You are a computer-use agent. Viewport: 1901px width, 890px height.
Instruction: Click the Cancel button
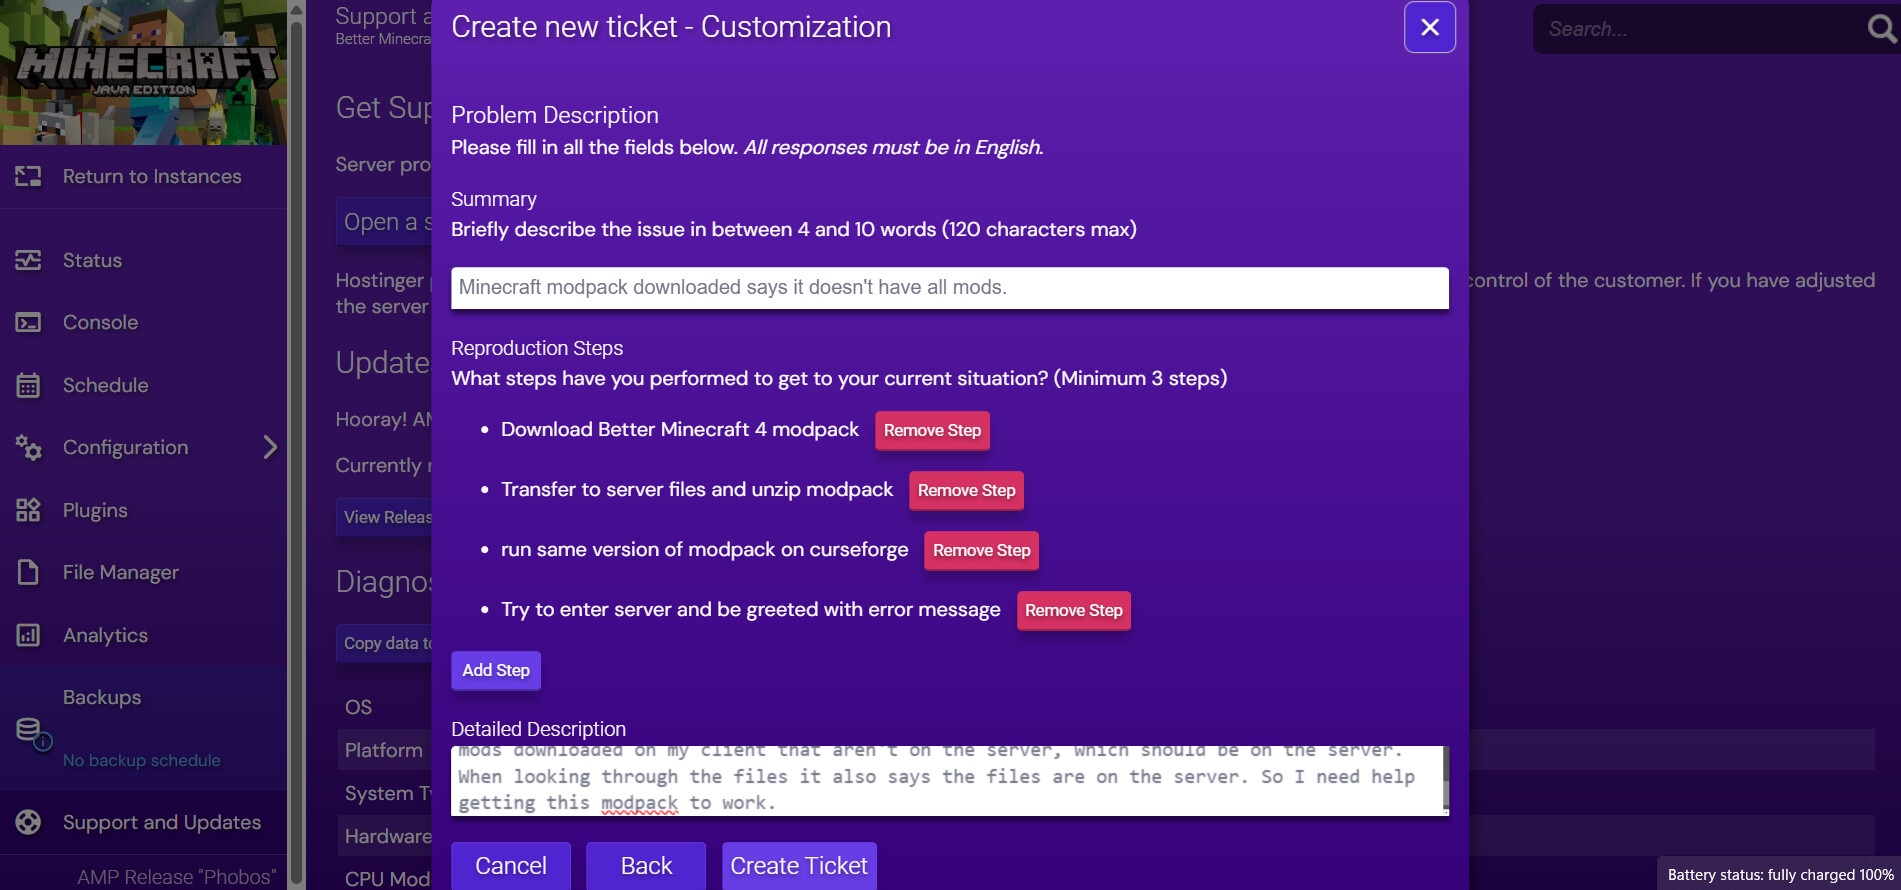point(511,866)
